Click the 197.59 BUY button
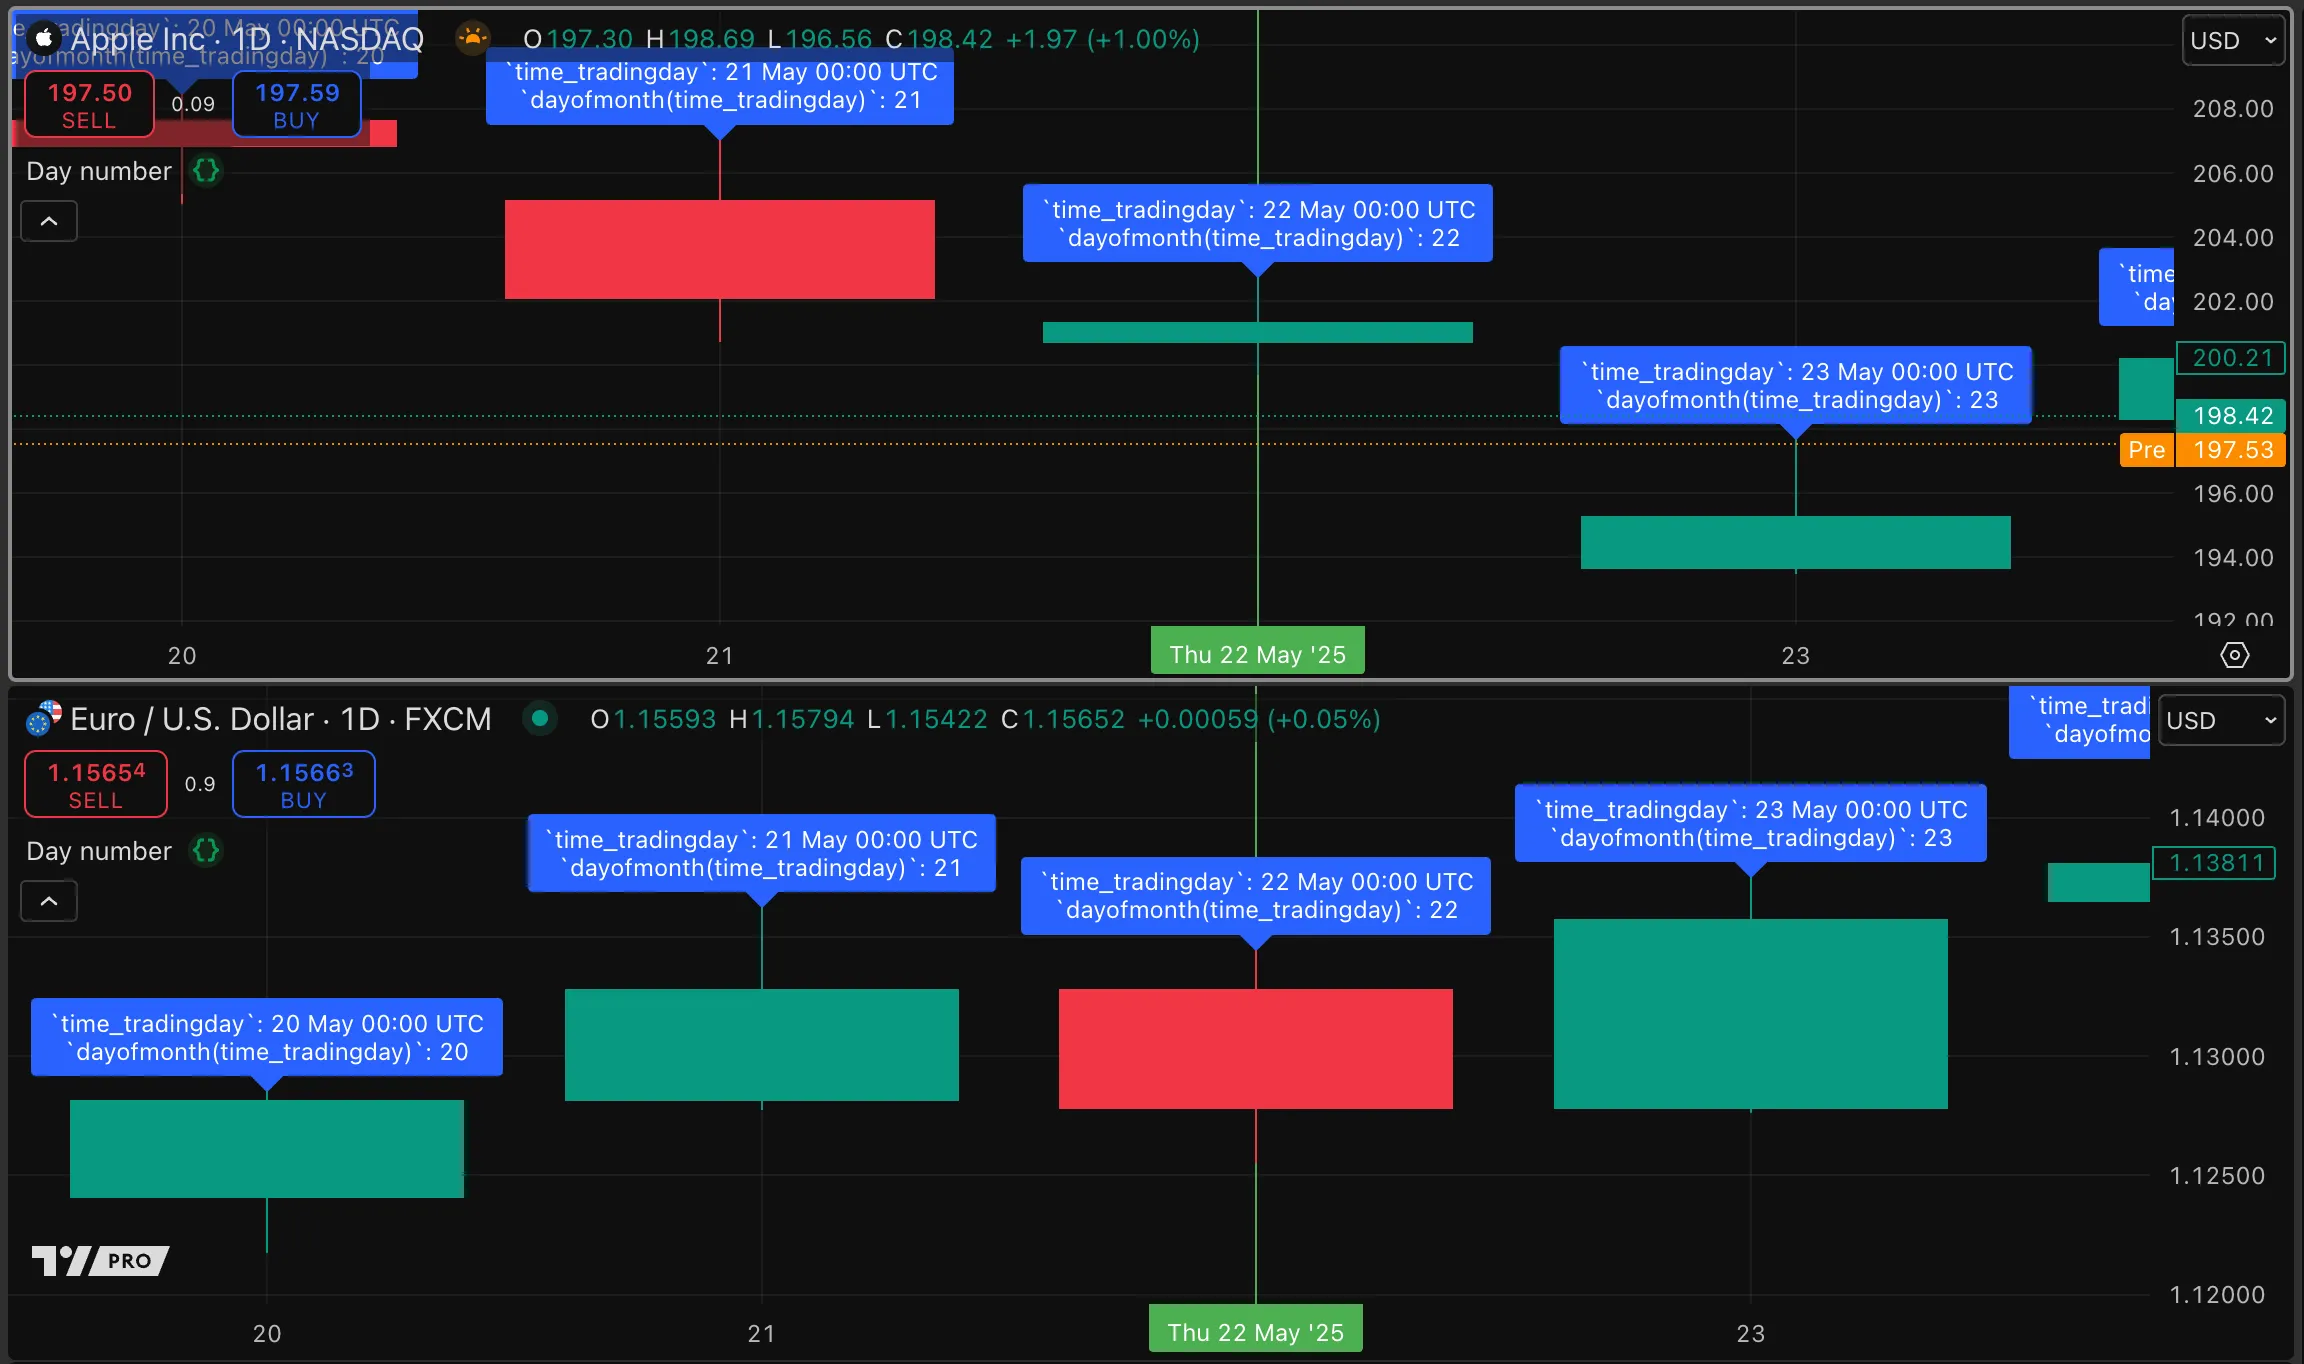Image resolution: width=2304 pixels, height=1364 pixels. (296, 105)
